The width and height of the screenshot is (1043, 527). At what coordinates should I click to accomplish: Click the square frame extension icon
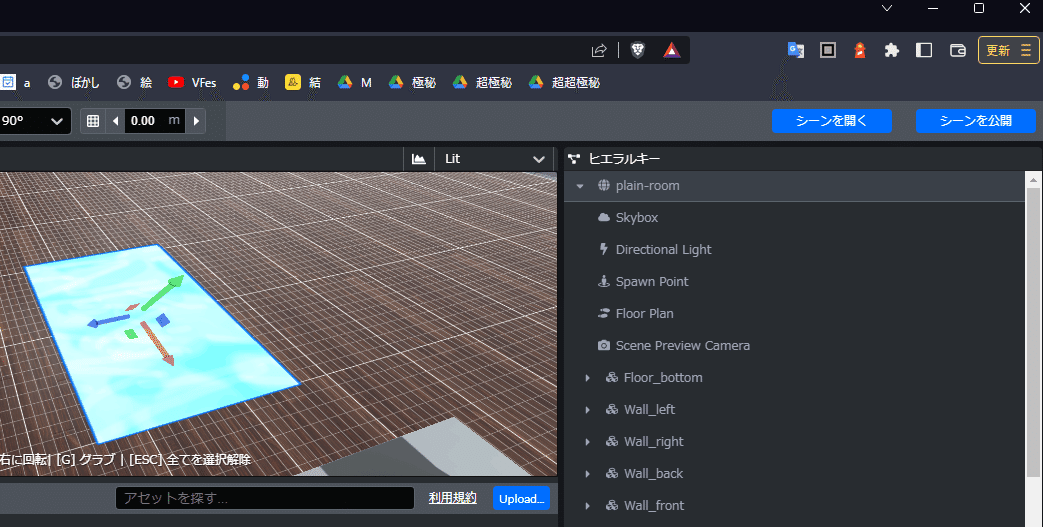click(x=827, y=50)
